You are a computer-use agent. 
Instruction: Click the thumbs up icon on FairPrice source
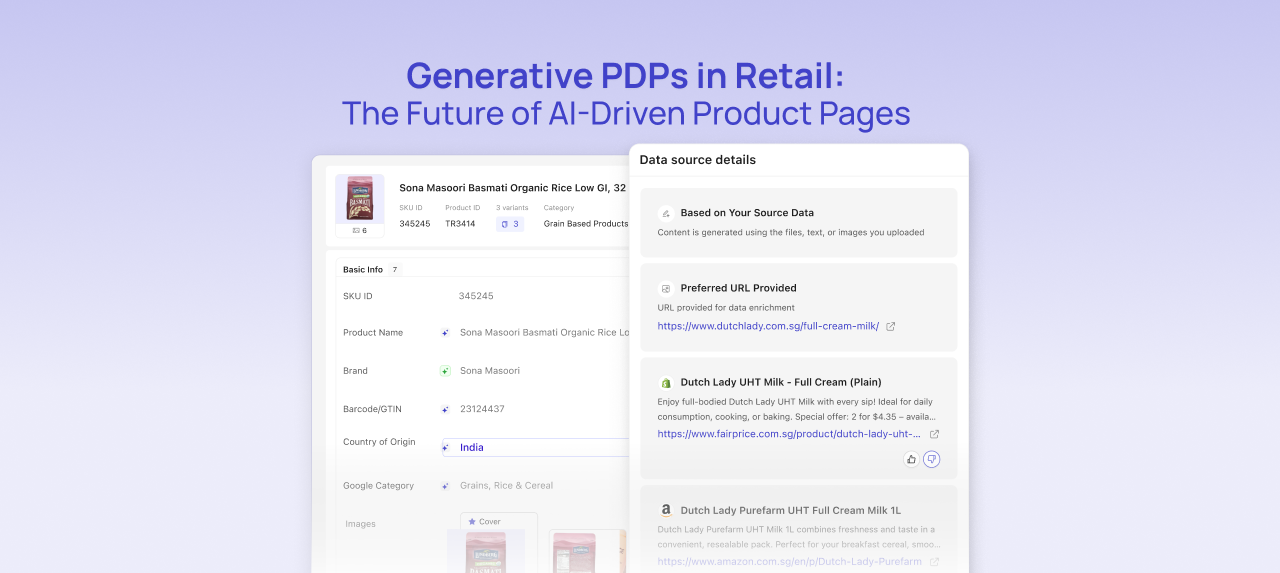[911, 459]
